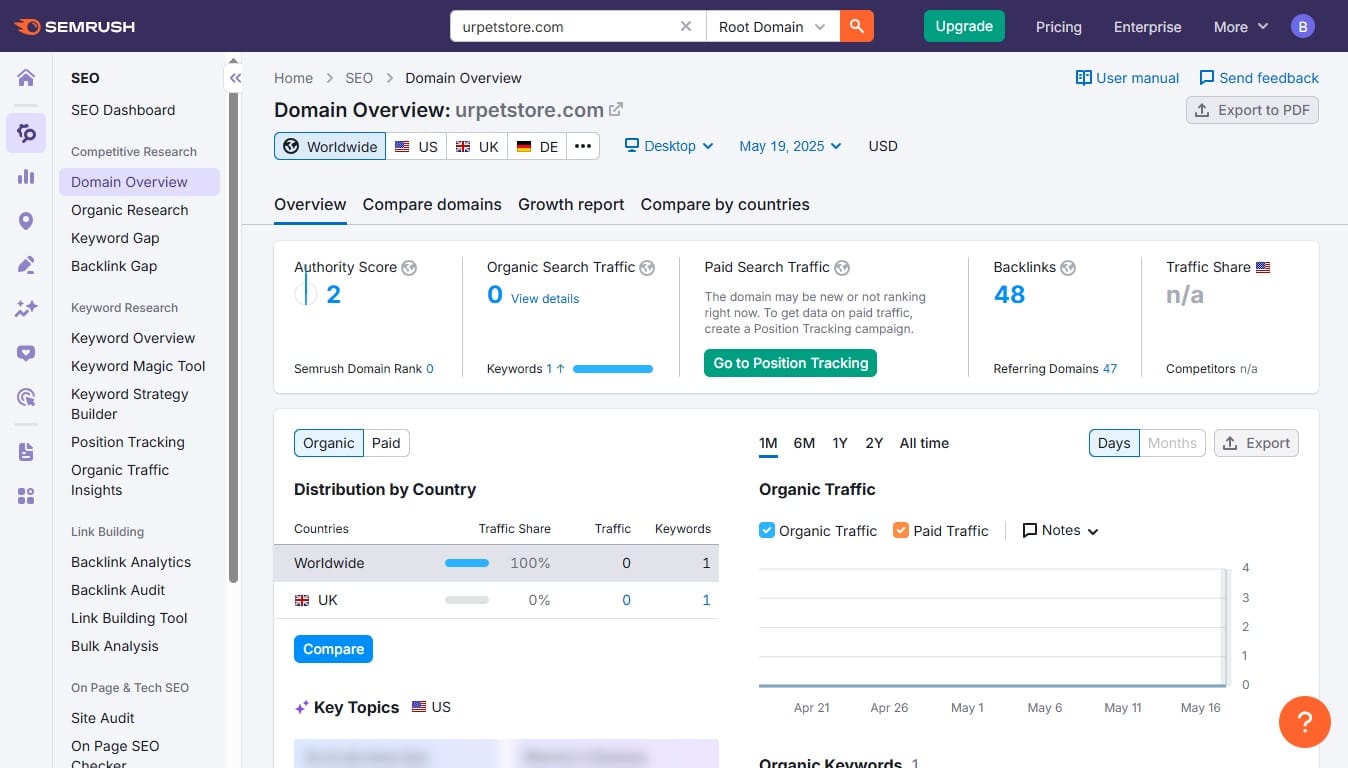The image size is (1348, 768).
Task: Switch to Compare by countries tab
Action: click(725, 204)
